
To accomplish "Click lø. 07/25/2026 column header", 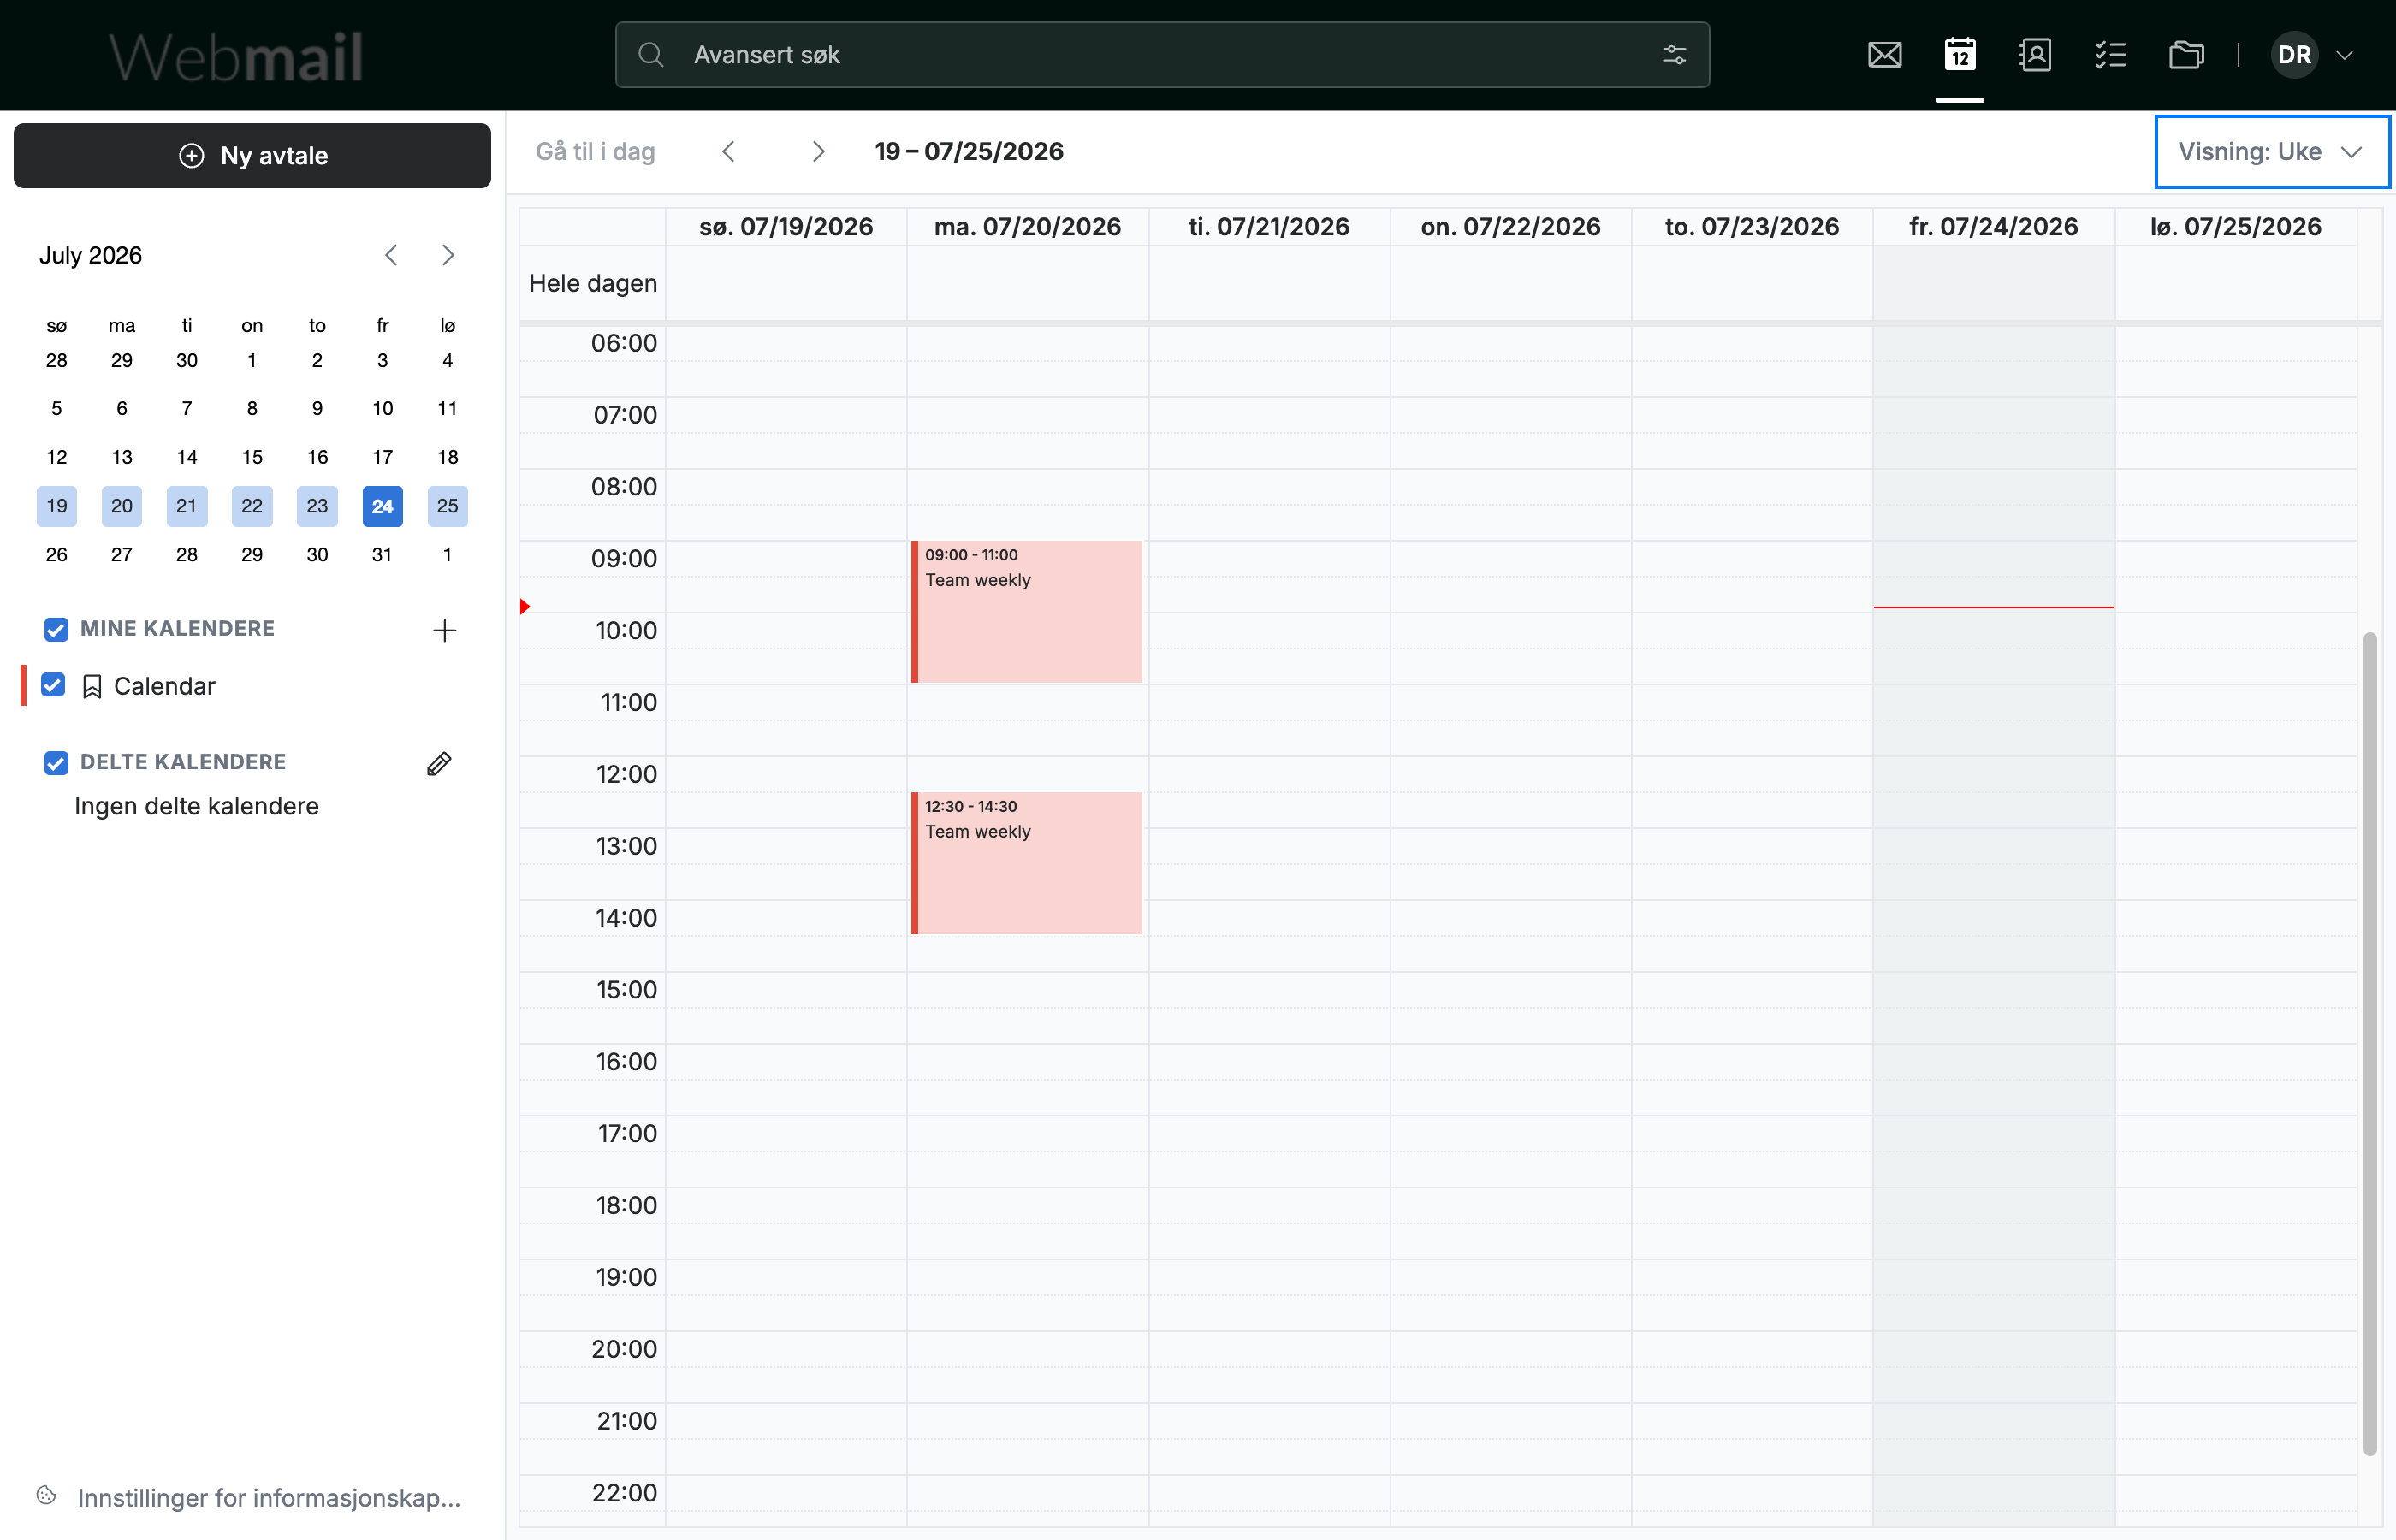I will pyautogui.click(x=2236, y=227).
